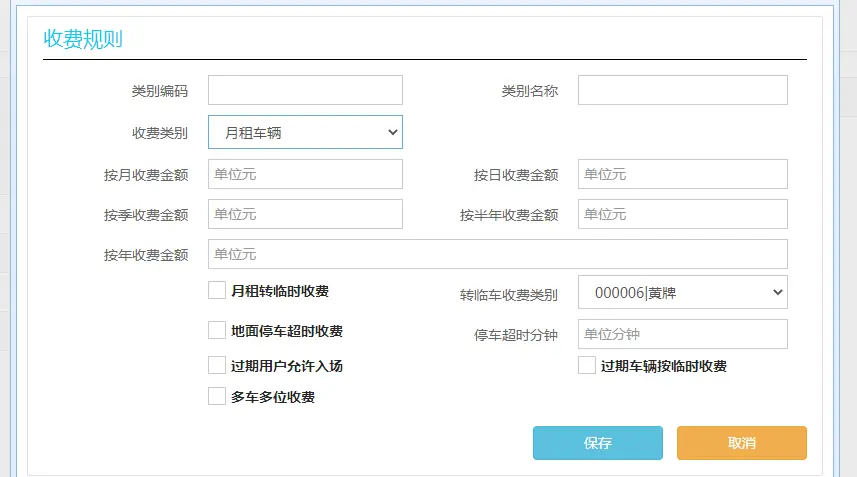The width and height of the screenshot is (857, 477).
Task: Enable the 月租转临时收费 checkbox
Action: pyautogui.click(x=217, y=291)
